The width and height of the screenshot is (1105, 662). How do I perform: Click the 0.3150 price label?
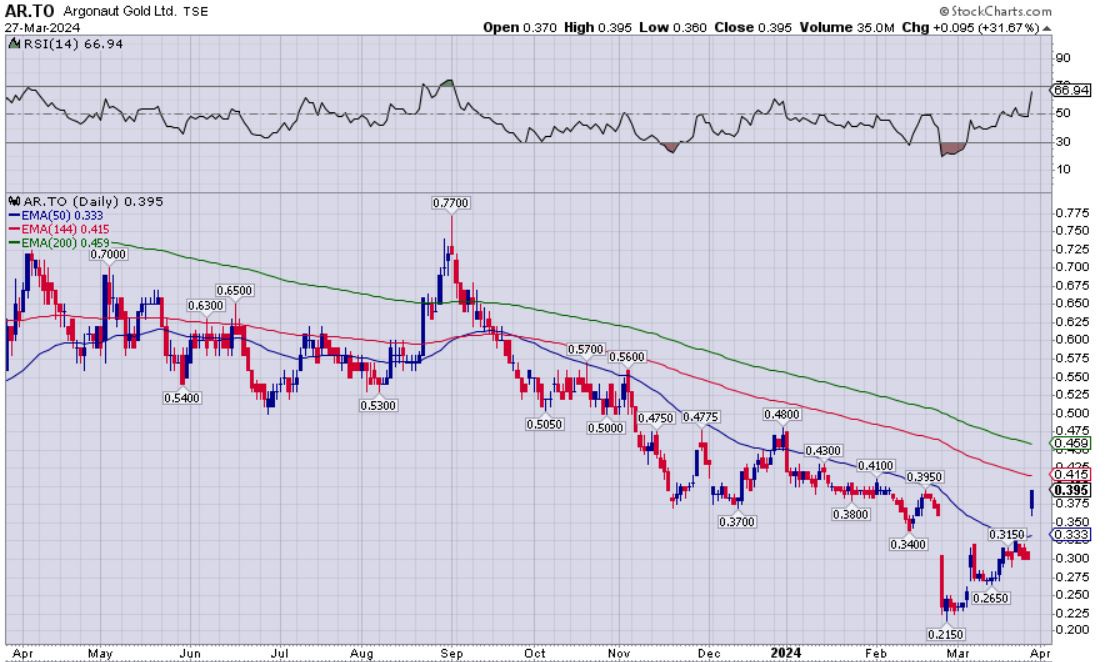point(1007,535)
